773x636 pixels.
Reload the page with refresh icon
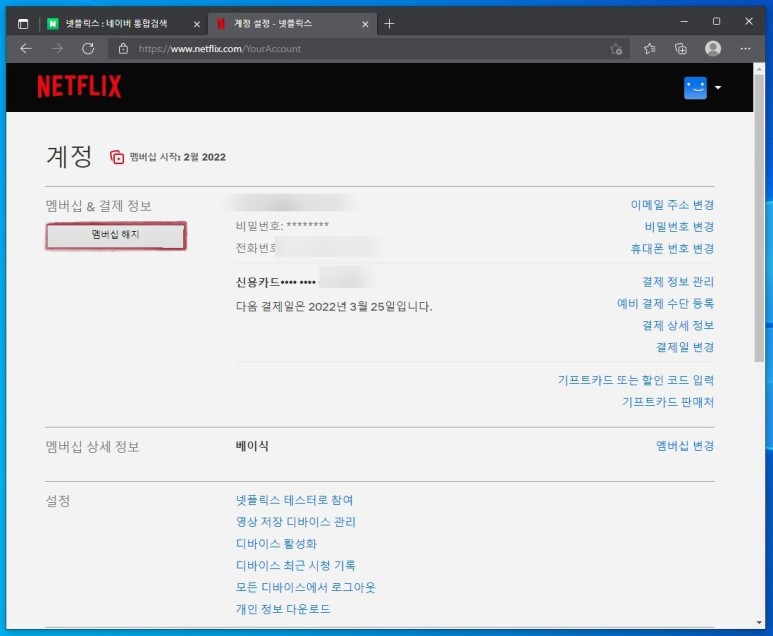click(x=88, y=48)
